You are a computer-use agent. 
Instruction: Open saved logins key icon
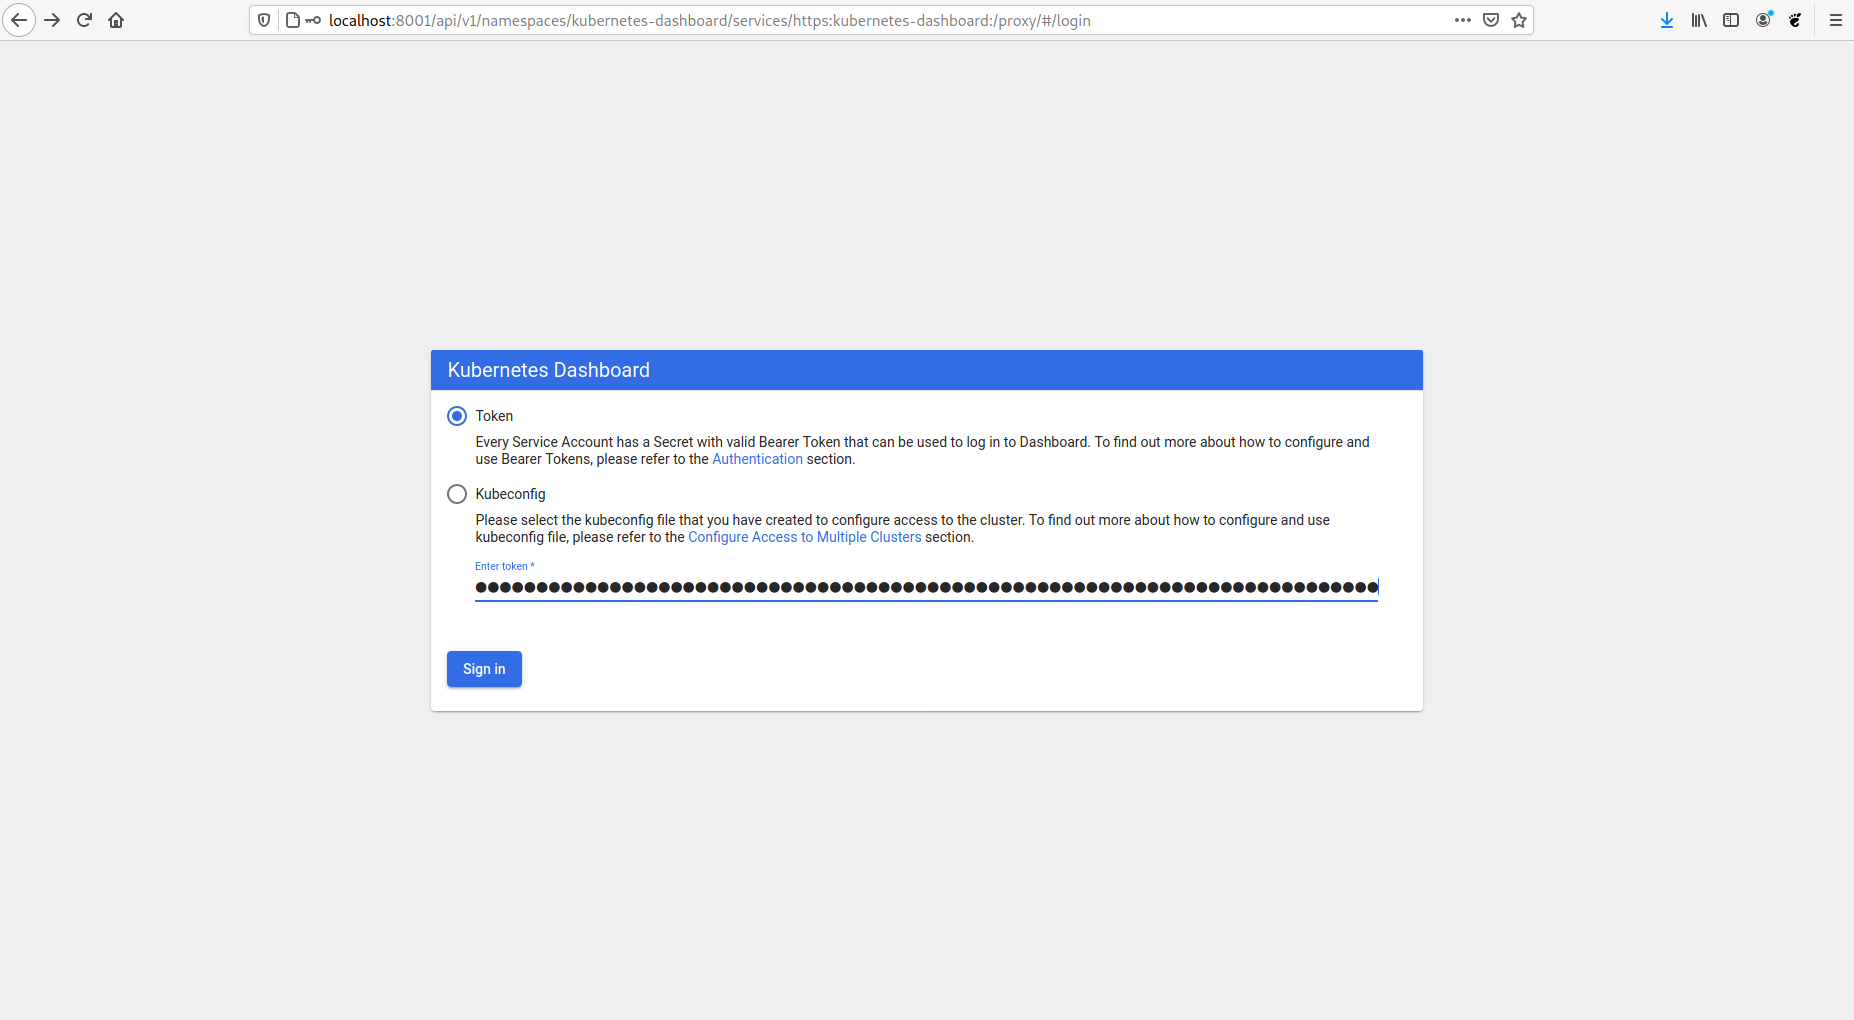(x=313, y=20)
